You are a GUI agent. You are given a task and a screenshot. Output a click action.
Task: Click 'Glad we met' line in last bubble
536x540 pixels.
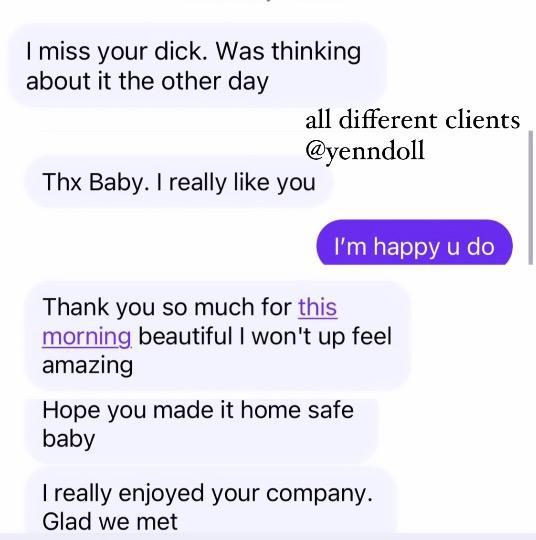[110, 521]
